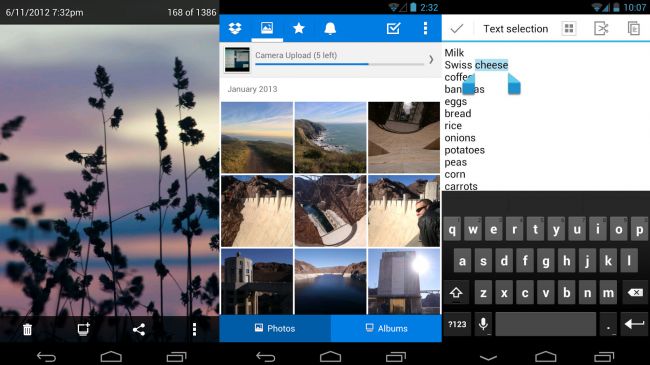Screen dimensions: 650x365
Task: Tap the trash delete icon under photo
Action: click(x=27, y=330)
